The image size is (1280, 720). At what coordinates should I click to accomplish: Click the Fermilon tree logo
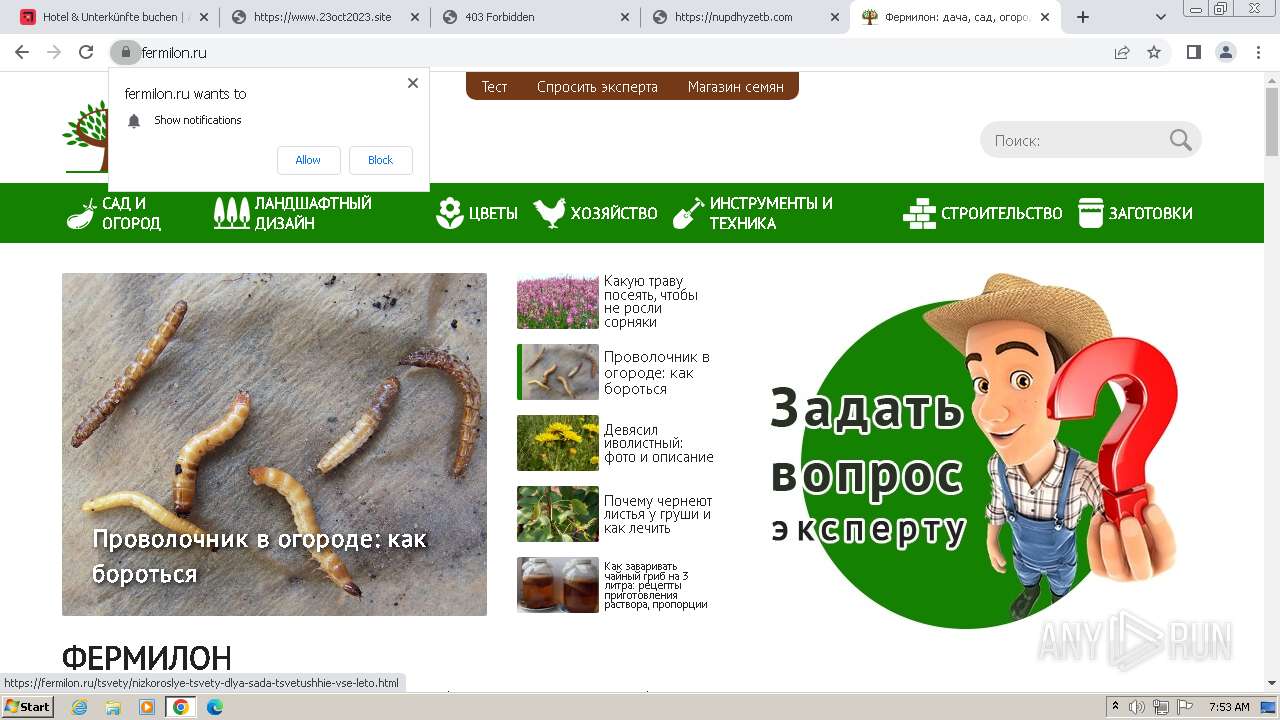coord(85,137)
